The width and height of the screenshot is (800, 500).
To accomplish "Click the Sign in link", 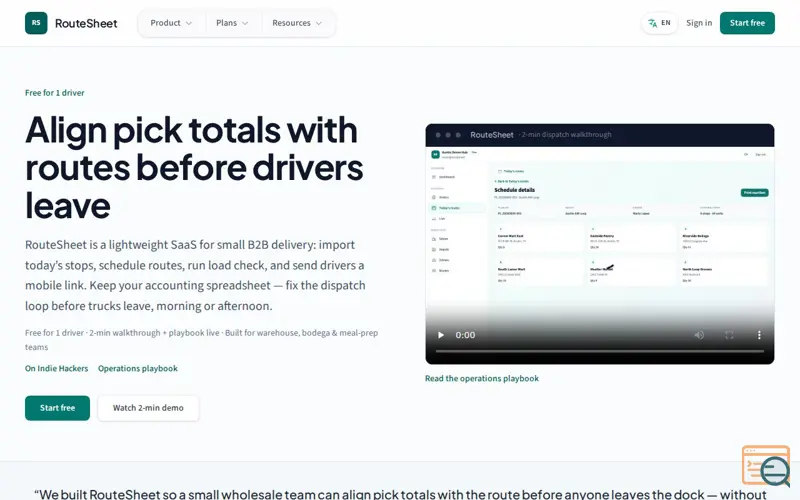I will pos(698,23).
